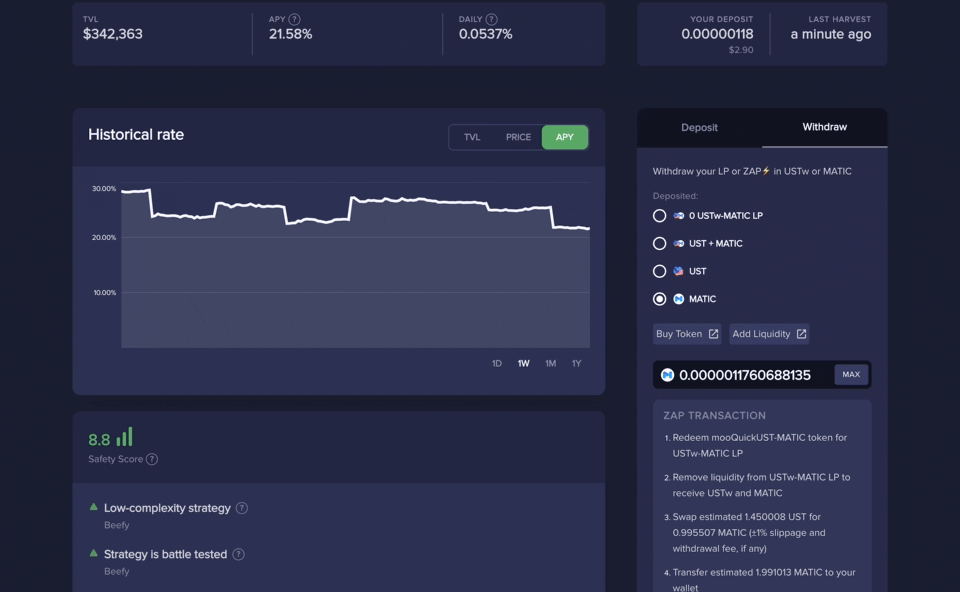
Task: Click the 8.8 safety score value
Action: pos(99,440)
